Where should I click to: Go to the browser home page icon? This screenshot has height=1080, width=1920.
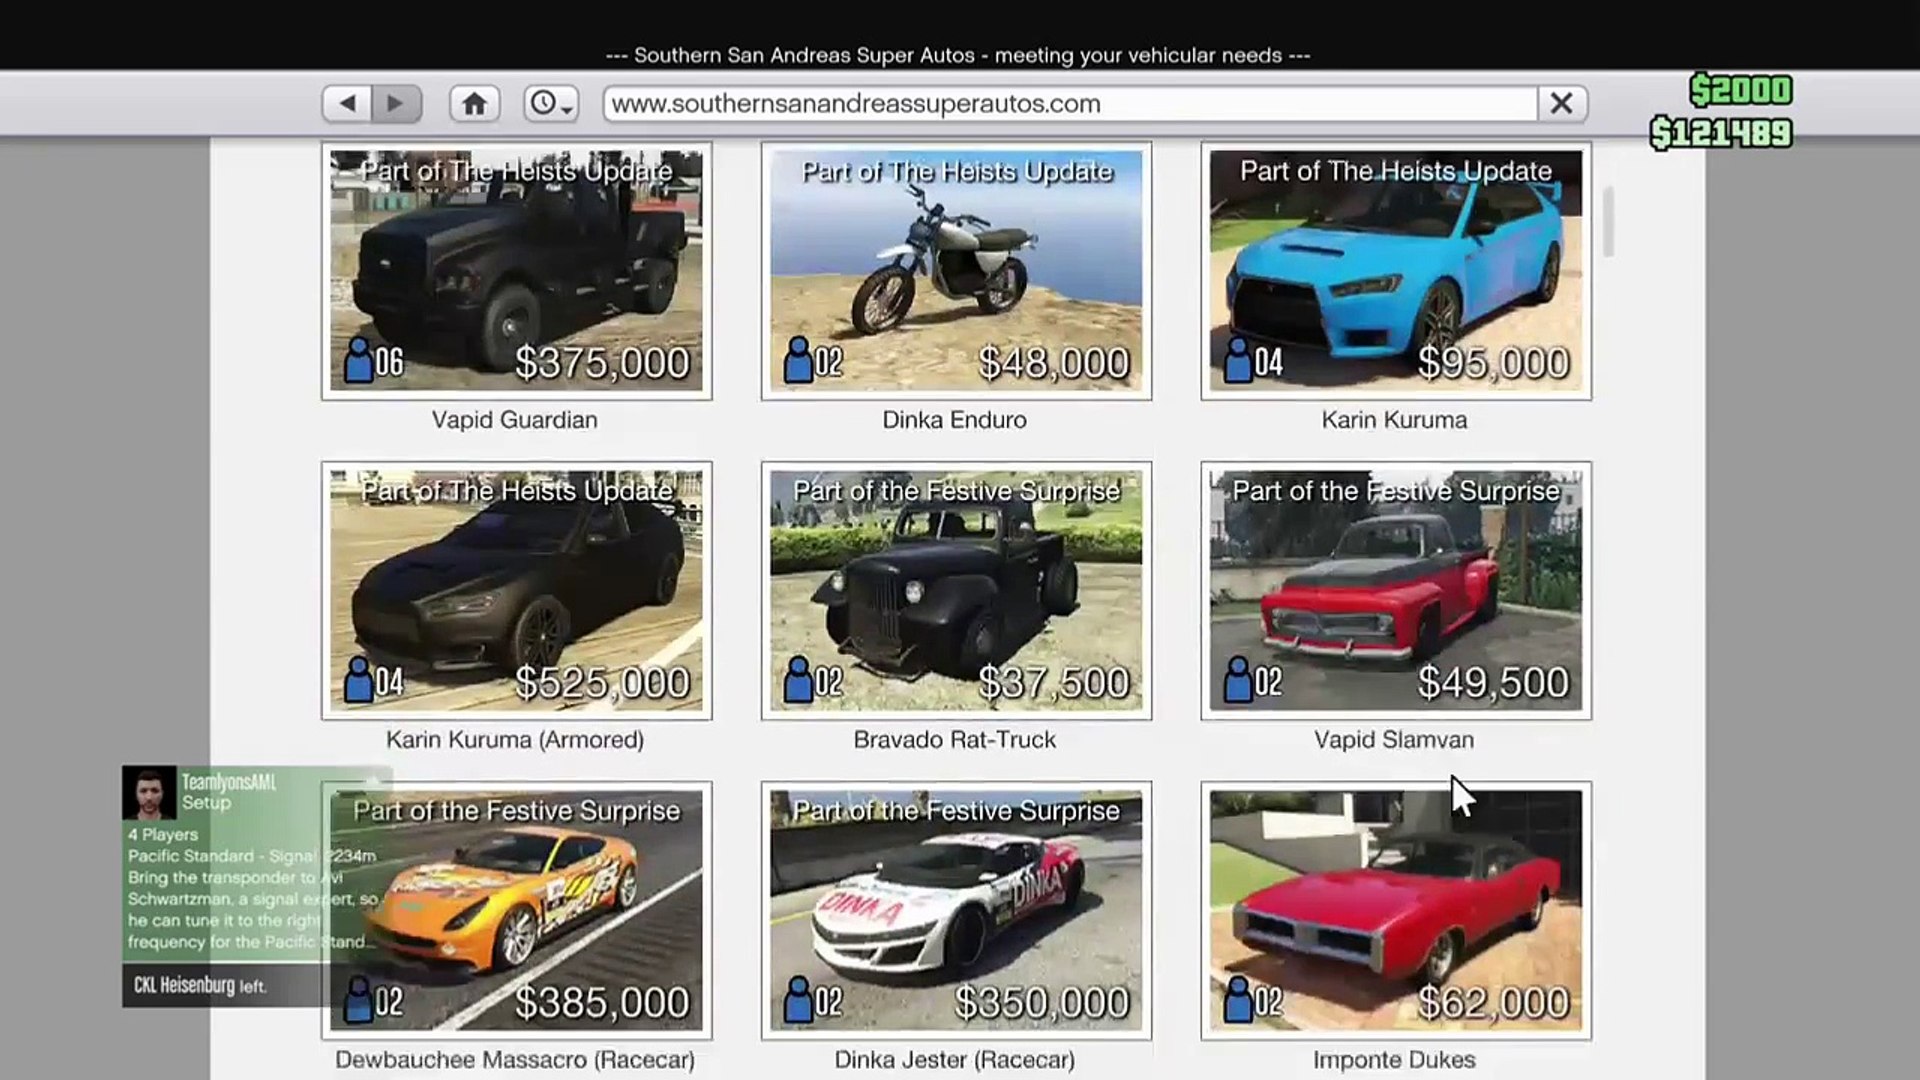pyautogui.click(x=475, y=103)
